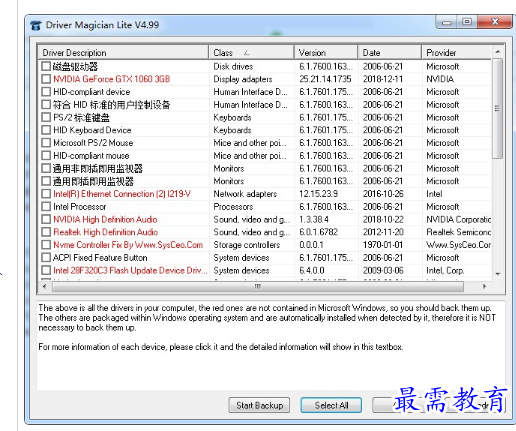Click the date 2018-12-11 cell
The width and height of the screenshot is (516, 431).
[x=383, y=79]
